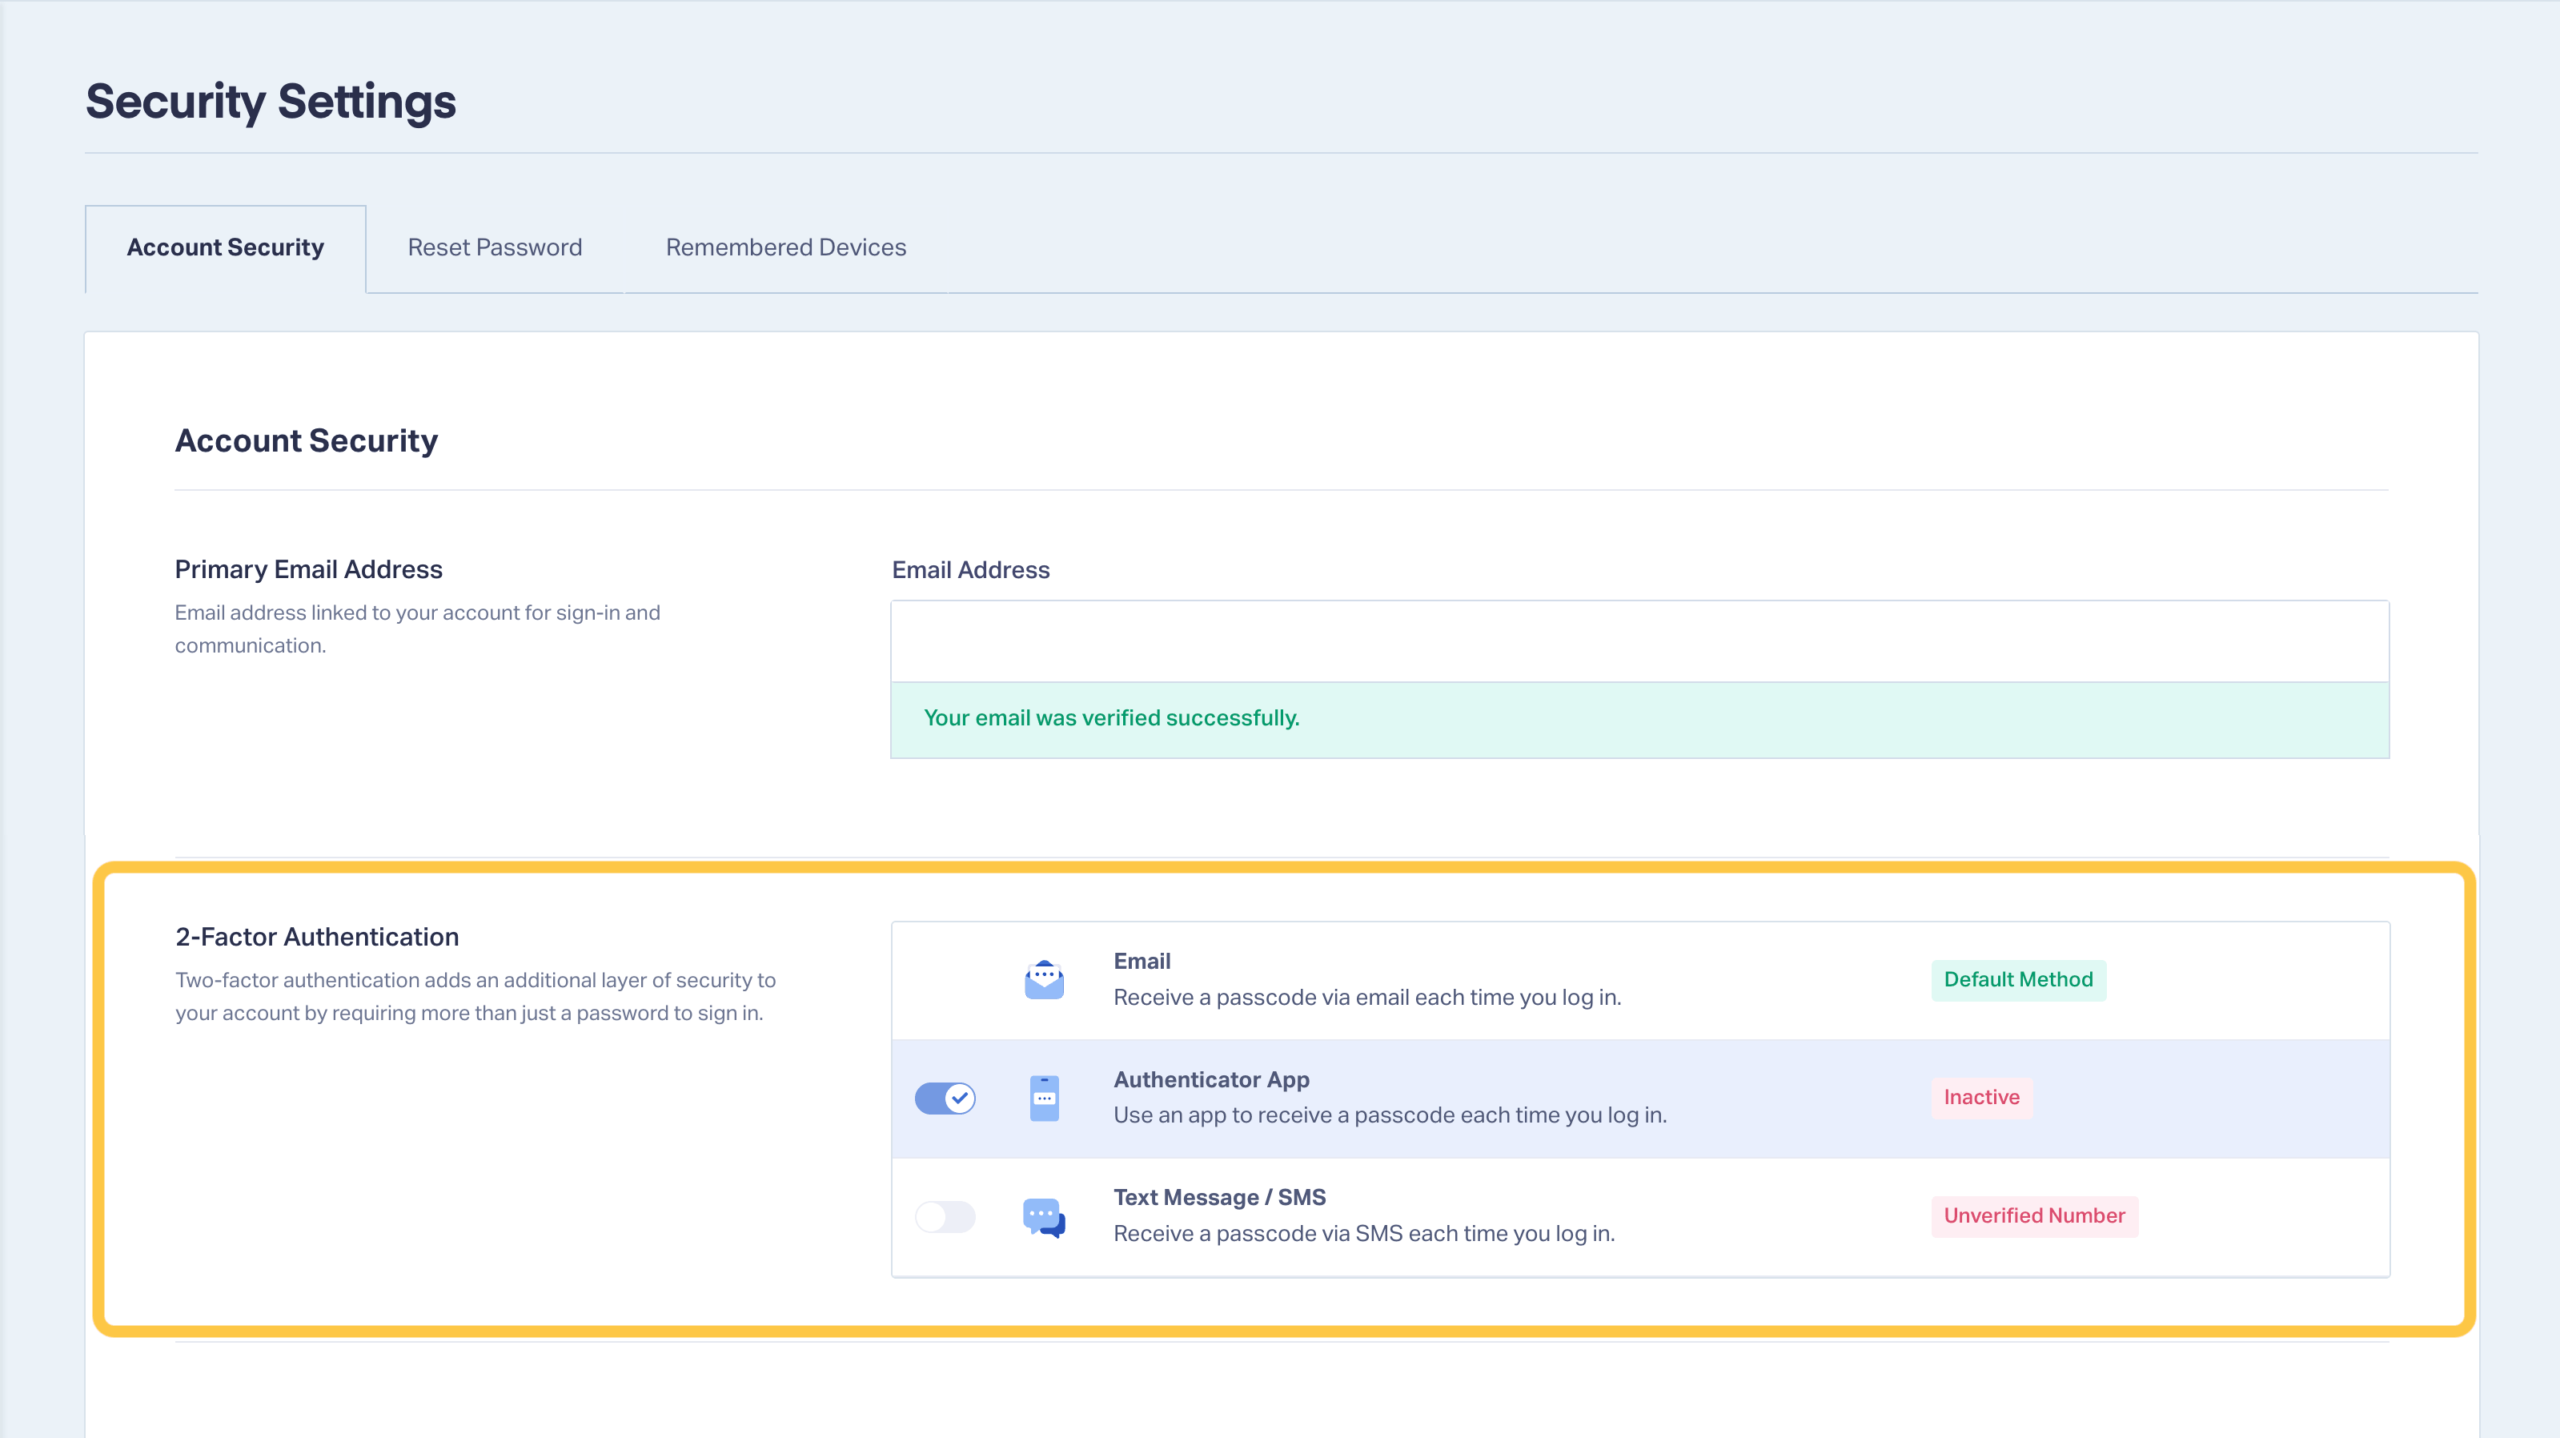Click the email verified success message
Image resolution: width=2560 pixels, height=1438 pixels.
(x=1111, y=718)
